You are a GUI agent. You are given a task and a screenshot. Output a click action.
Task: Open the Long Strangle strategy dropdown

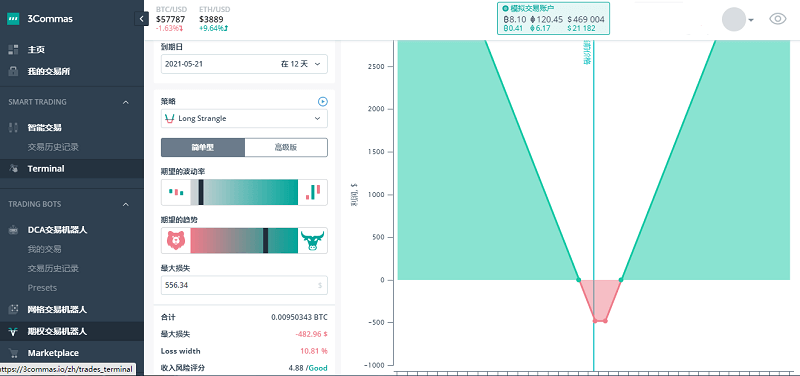click(x=244, y=118)
